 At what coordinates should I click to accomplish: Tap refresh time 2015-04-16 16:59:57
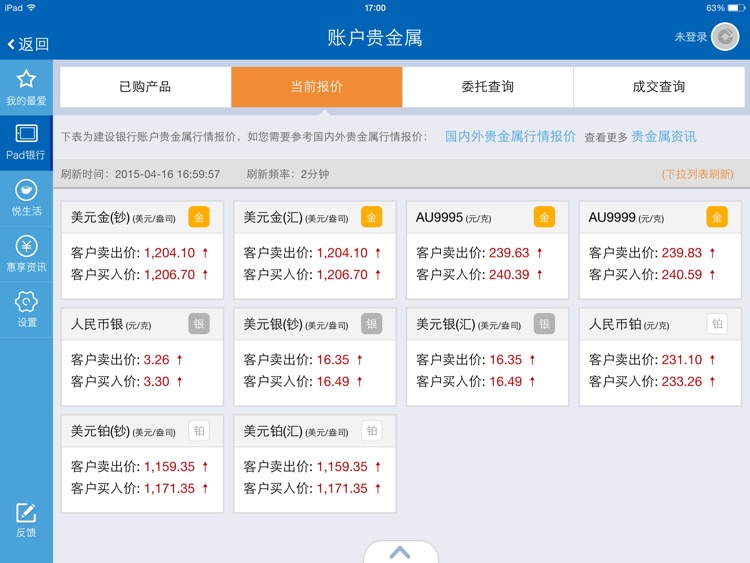(167, 174)
